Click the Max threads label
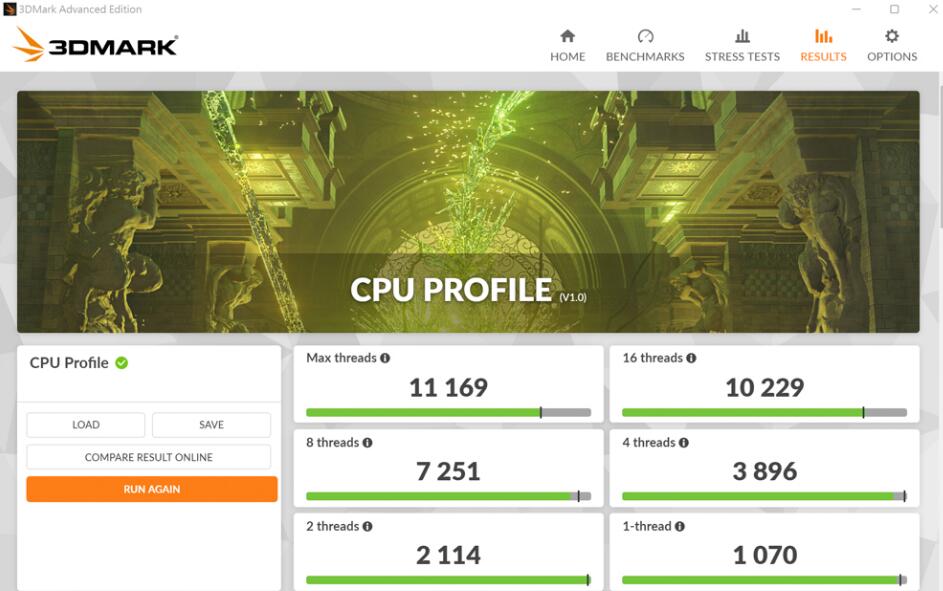This screenshot has height=591, width=943. (341, 358)
